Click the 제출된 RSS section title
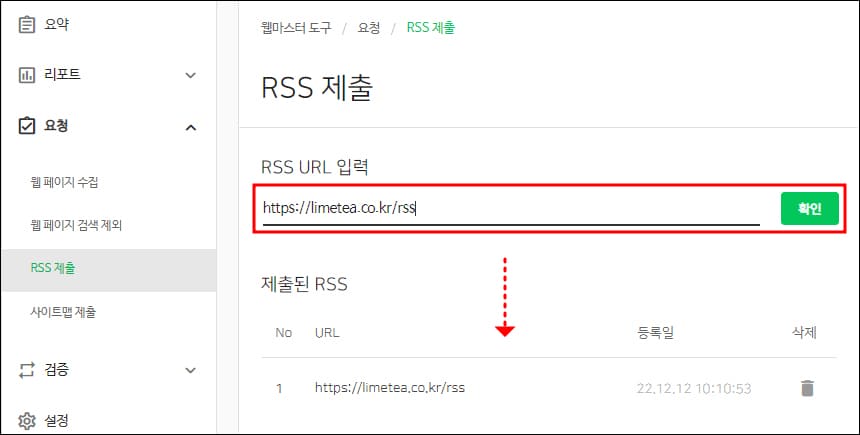The image size is (860, 435). coord(304,284)
